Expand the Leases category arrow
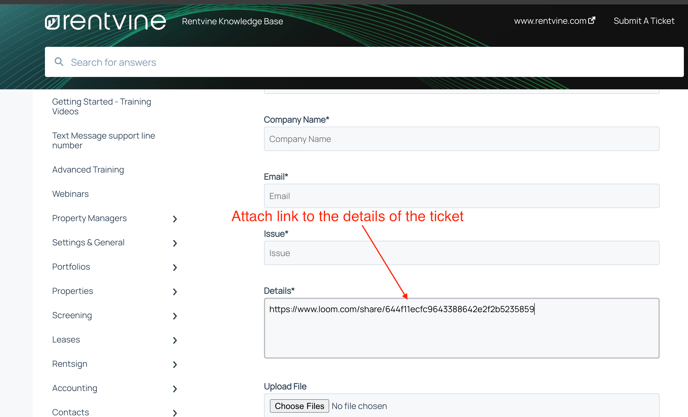Image resolution: width=688 pixels, height=417 pixels. click(175, 340)
